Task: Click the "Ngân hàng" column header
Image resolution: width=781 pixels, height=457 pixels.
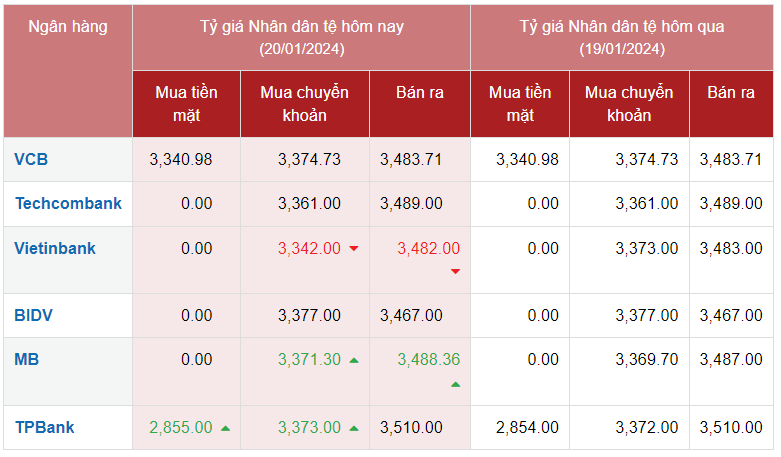Action: point(68,27)
